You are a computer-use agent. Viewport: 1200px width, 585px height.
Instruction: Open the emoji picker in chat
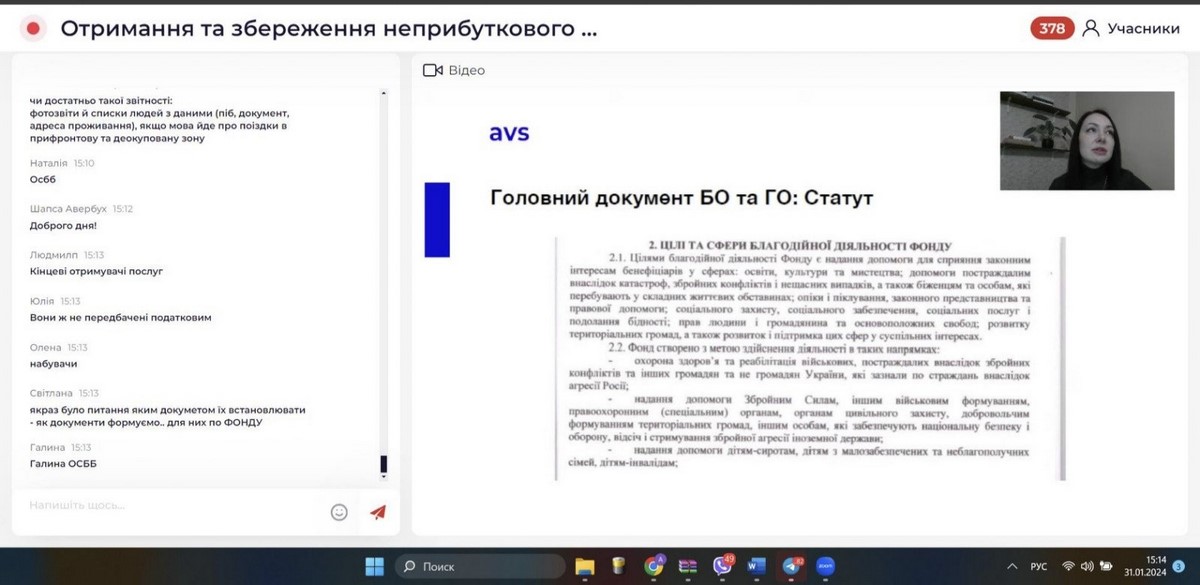pos(339,512)
